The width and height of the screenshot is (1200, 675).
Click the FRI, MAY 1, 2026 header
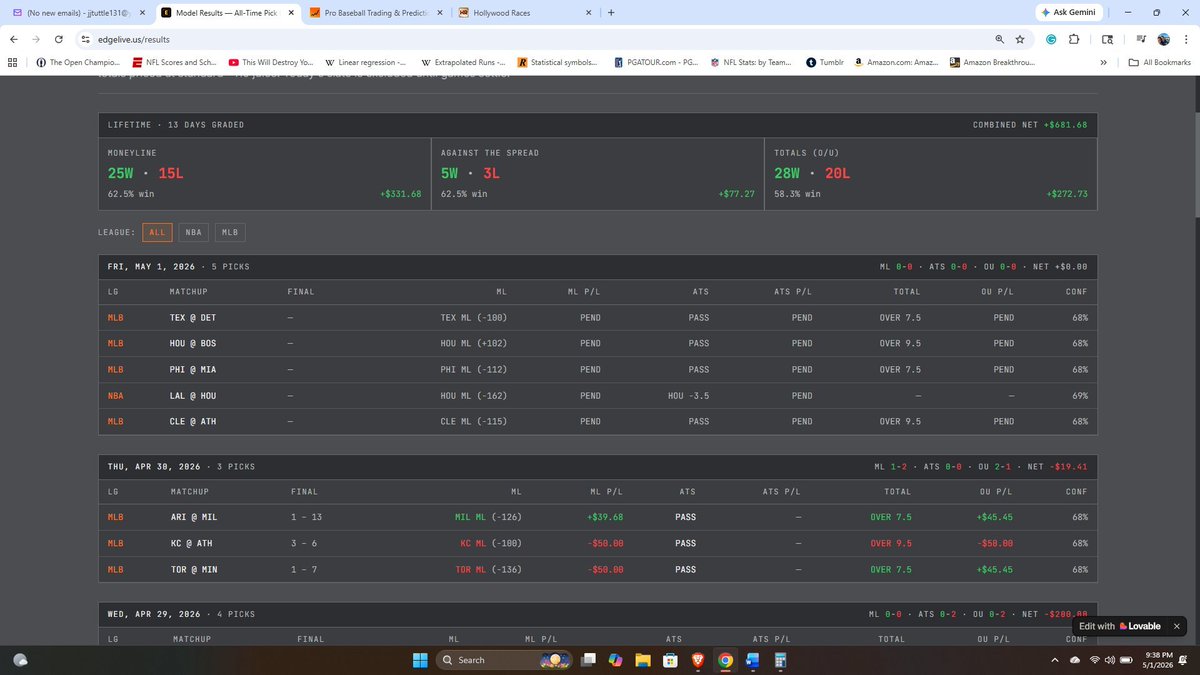(x=153, y=267)
